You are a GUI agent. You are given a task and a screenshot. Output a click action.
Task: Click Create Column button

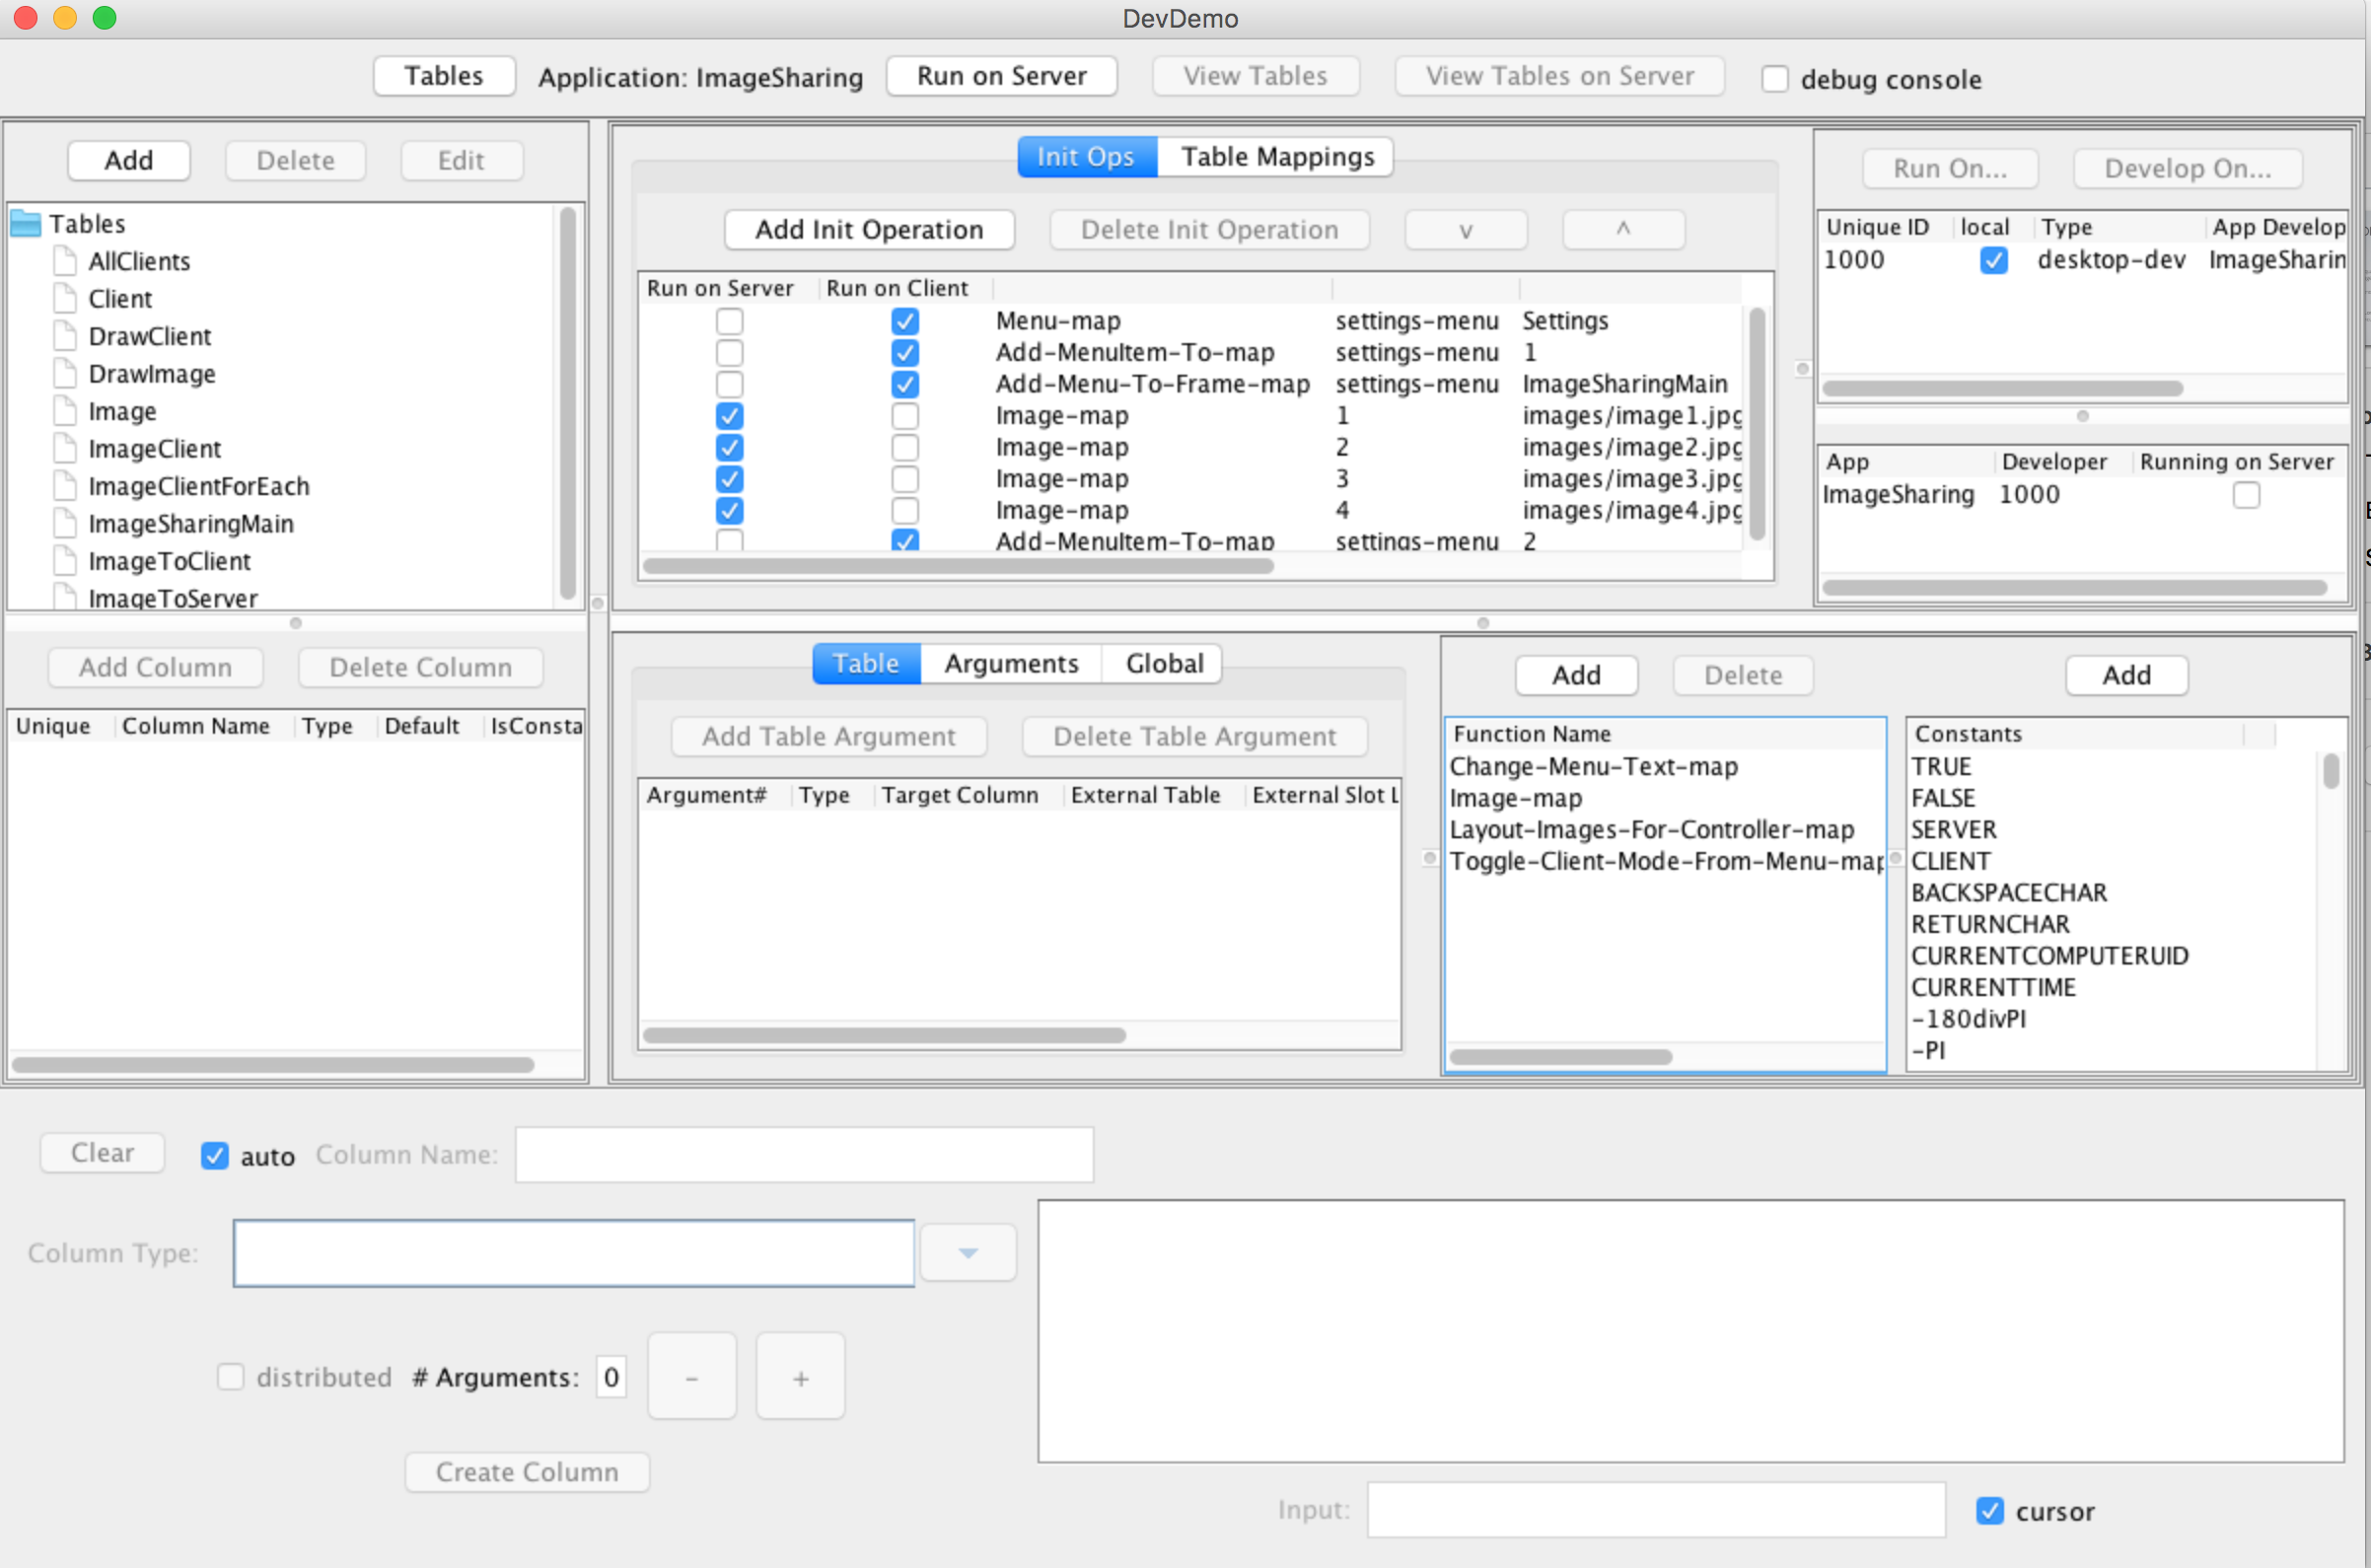click(527, 1473)
